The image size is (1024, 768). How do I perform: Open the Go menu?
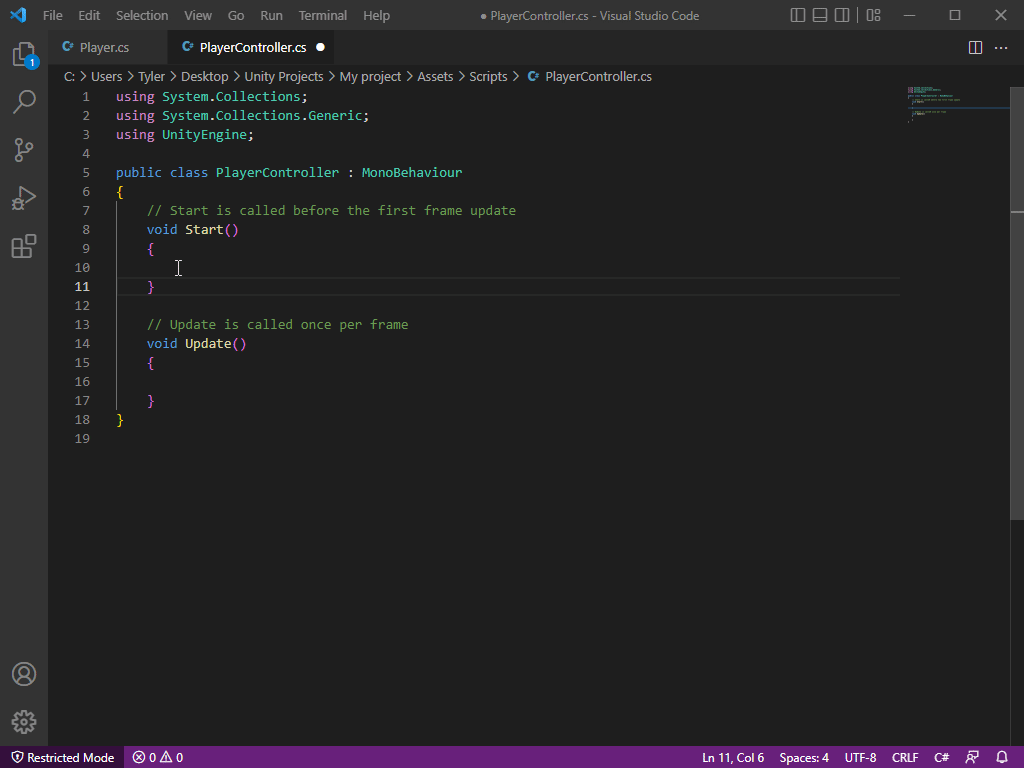236,16
